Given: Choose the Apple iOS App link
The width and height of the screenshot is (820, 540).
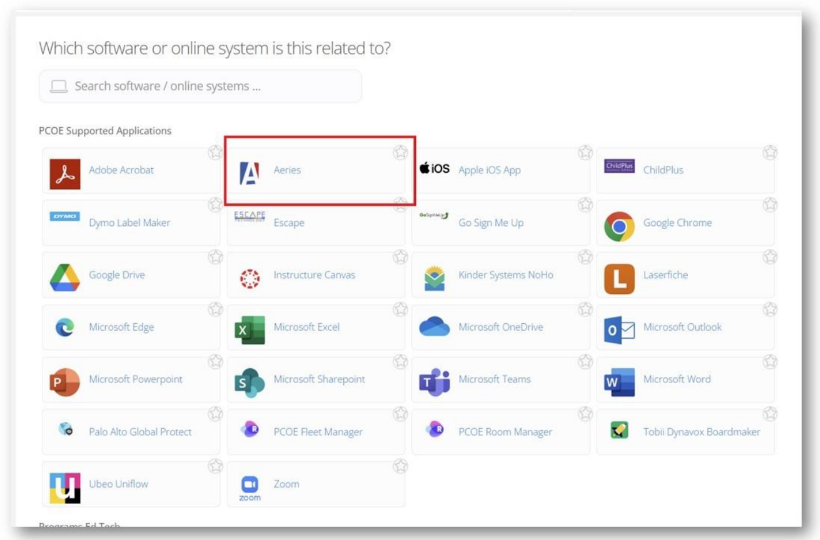Looking at the screenshot, I should point(489,170).
